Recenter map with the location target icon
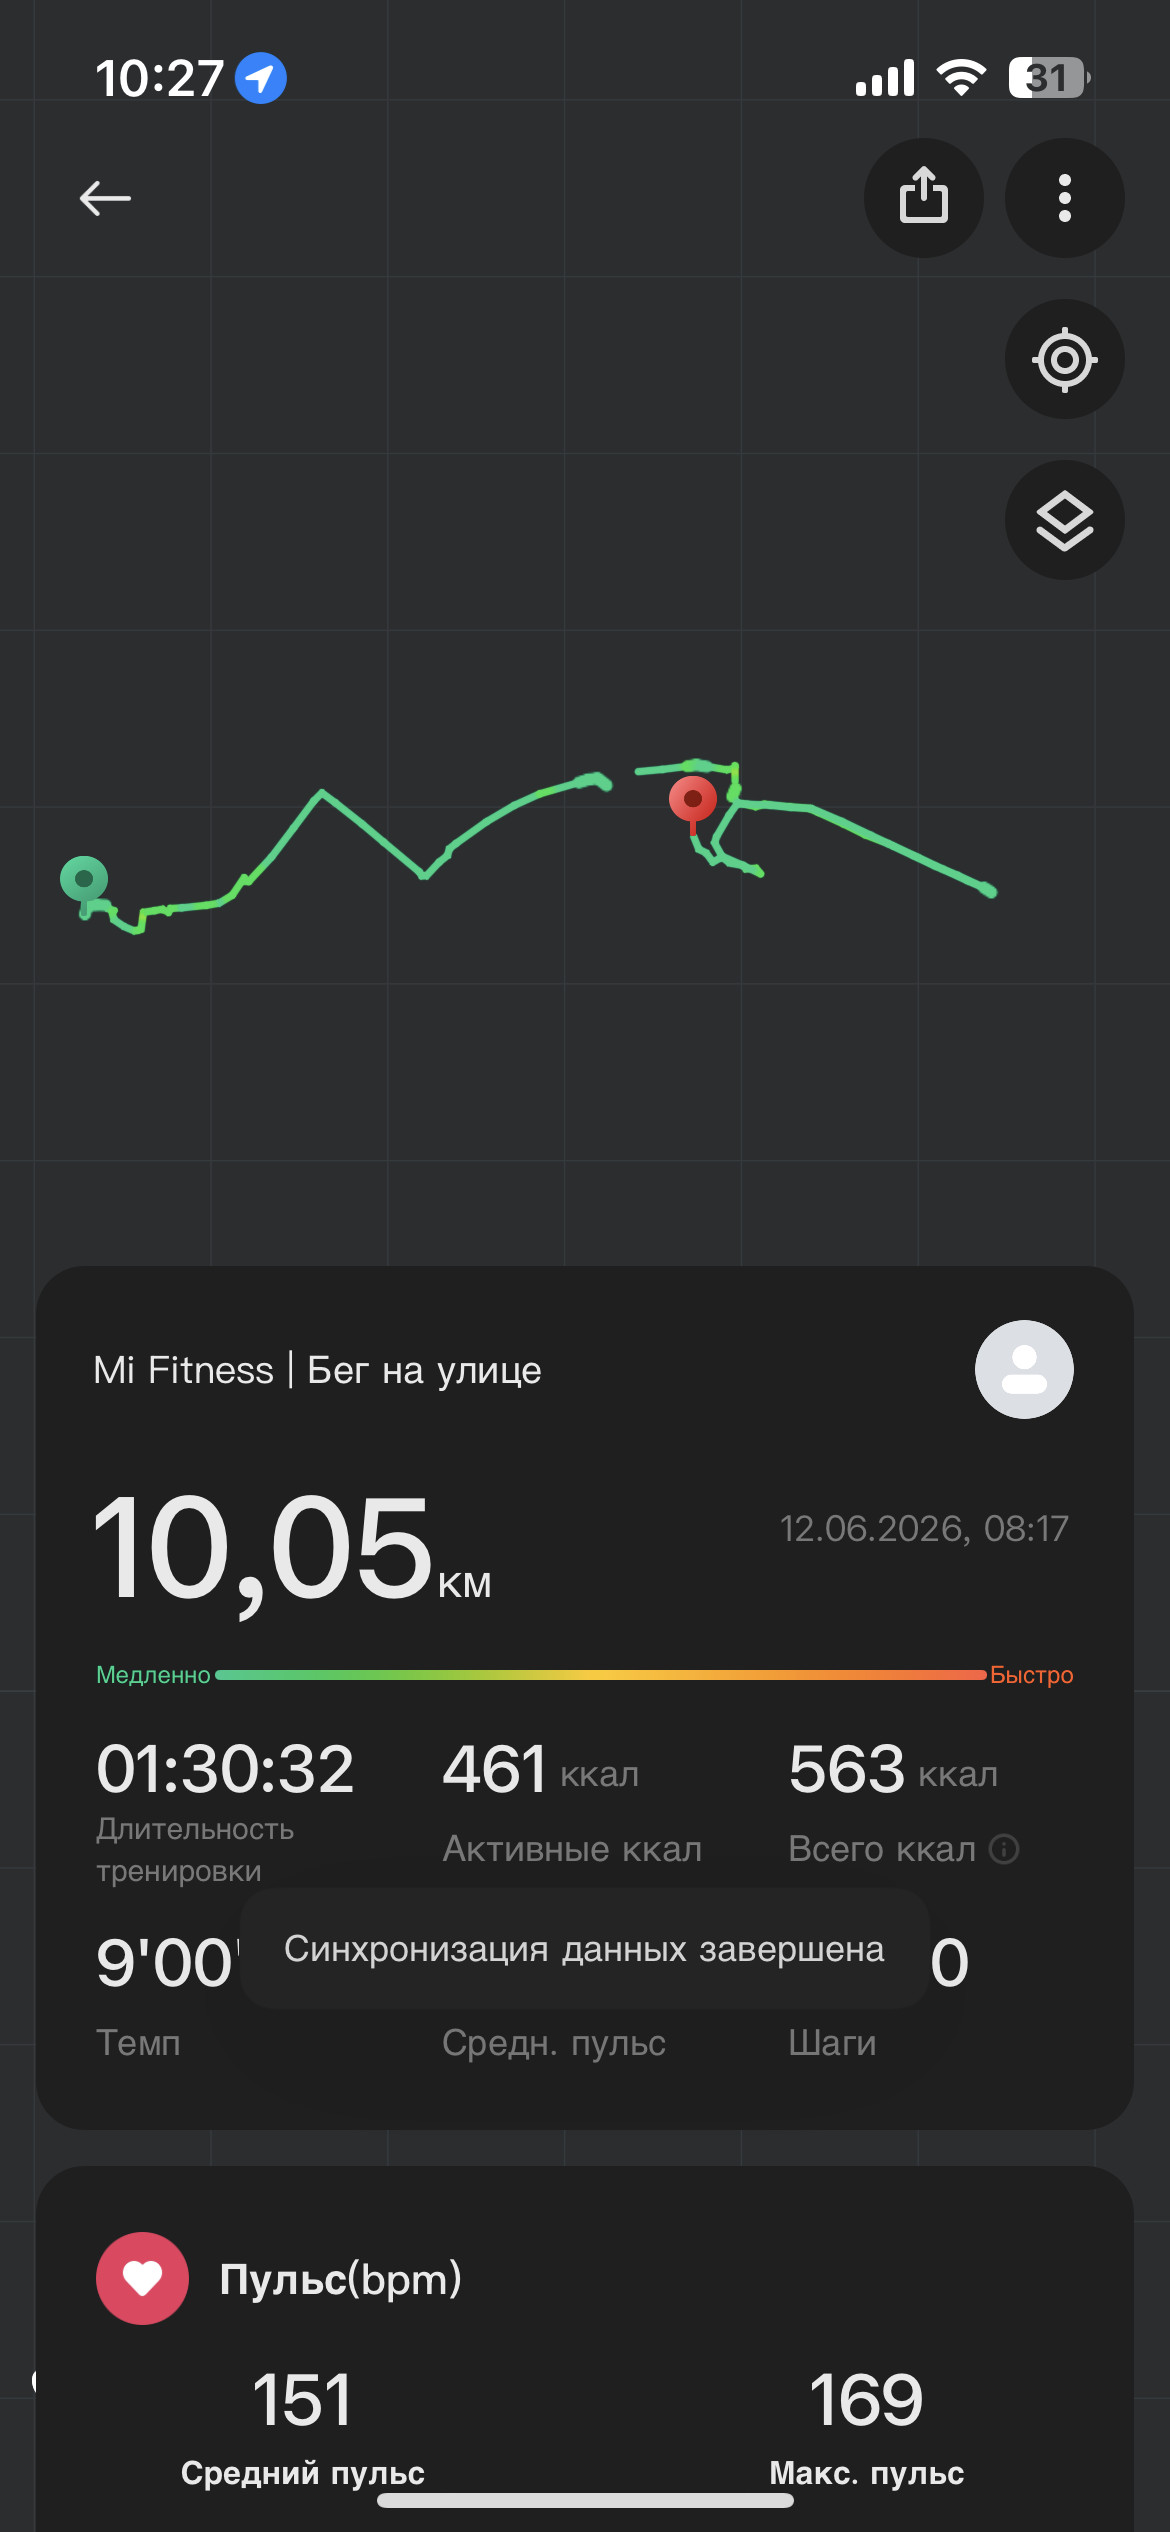Viewport: 1170px width, 2532px height. (x=1064, y=359)
